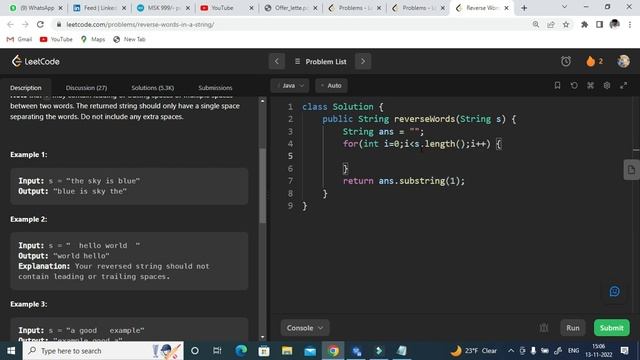This screenshot has height=360, width=640.
Task: Switch to the Solutions (5.3K) tab
Action: [153, 88]
